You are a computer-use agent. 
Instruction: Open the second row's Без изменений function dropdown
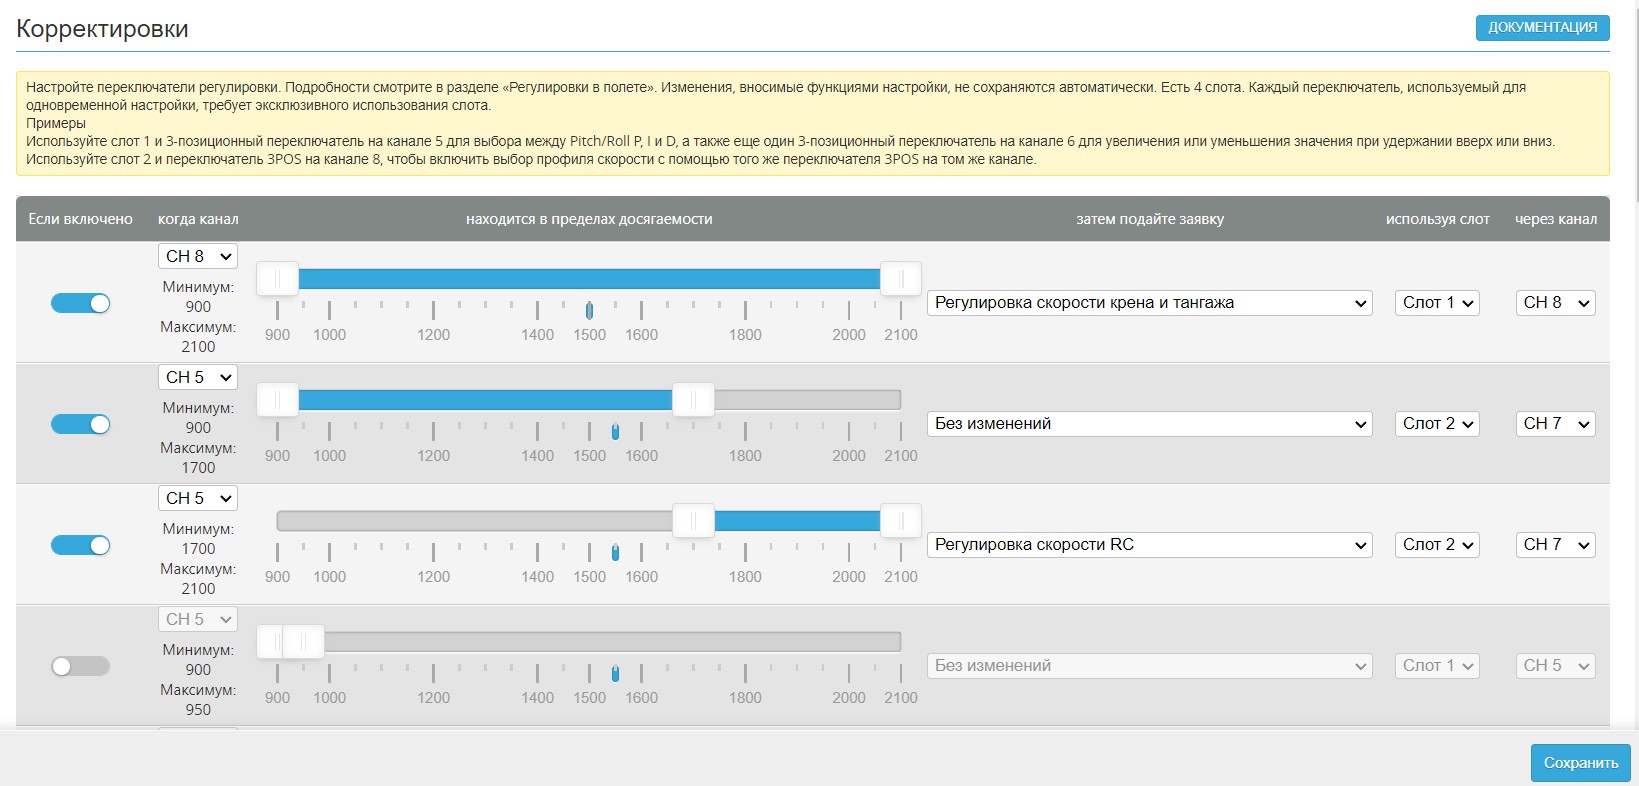point(1149,424)
